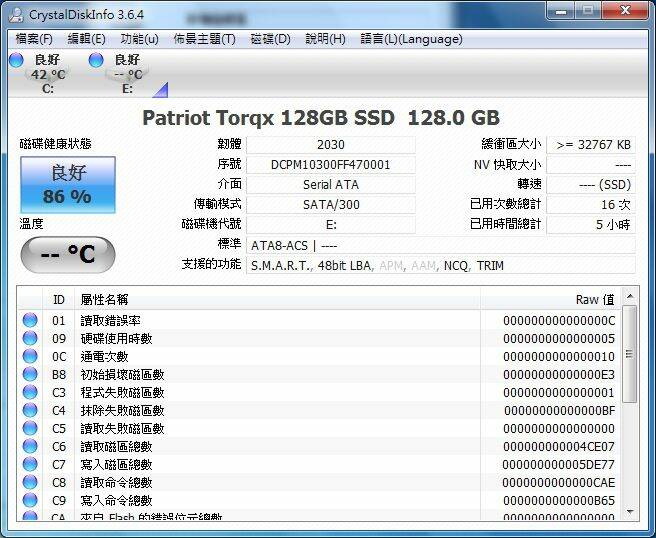Click the status orb for attribute C6 讀取磁區總數

point(30,446)
